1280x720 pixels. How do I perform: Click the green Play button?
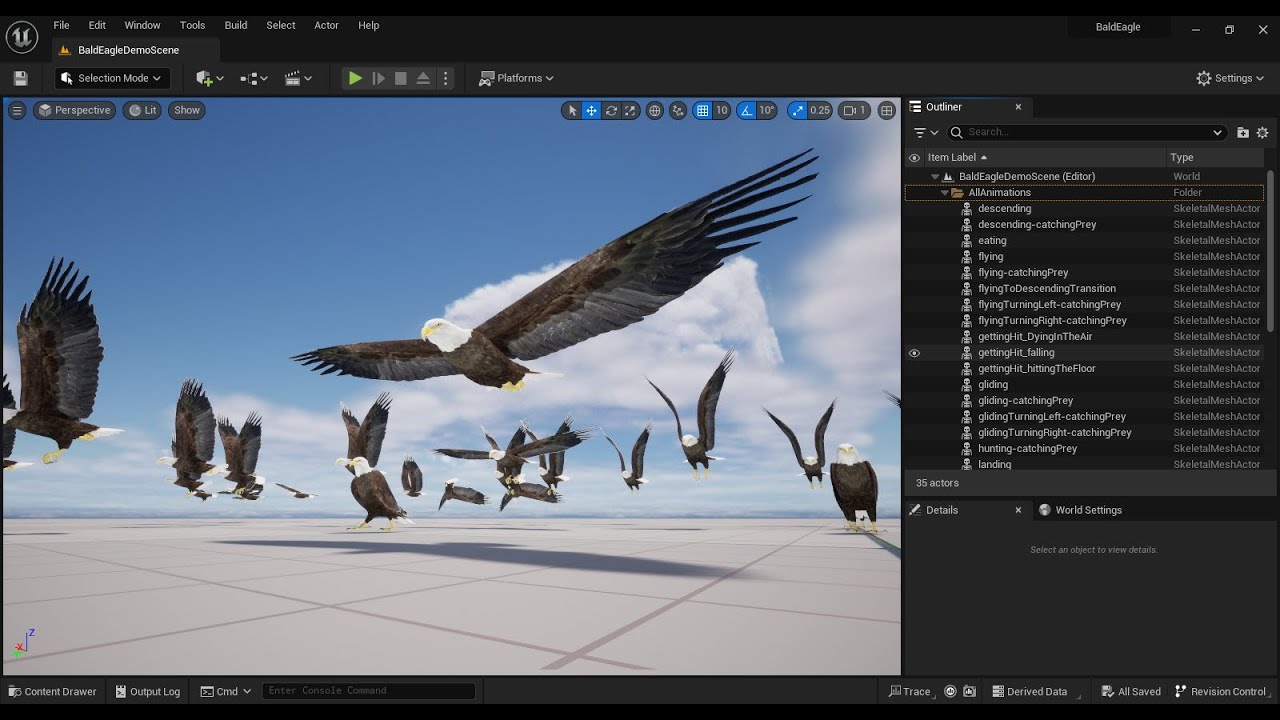[355, 78]
